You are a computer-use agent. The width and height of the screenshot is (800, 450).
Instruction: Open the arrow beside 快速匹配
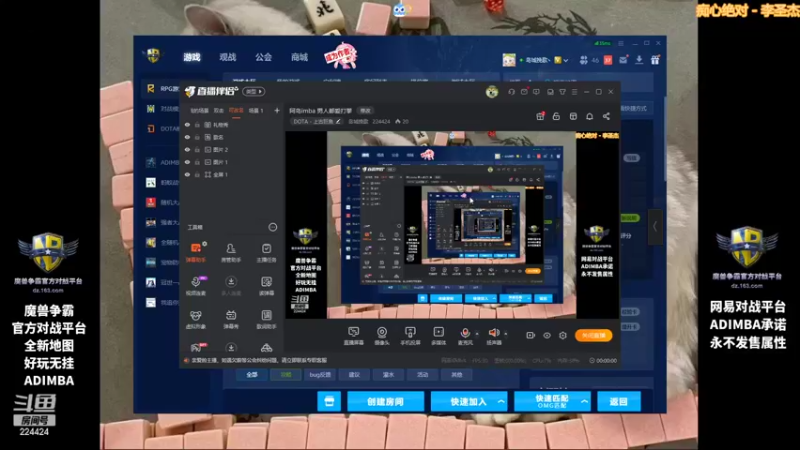pyautogui.click(x=585, y=402)
